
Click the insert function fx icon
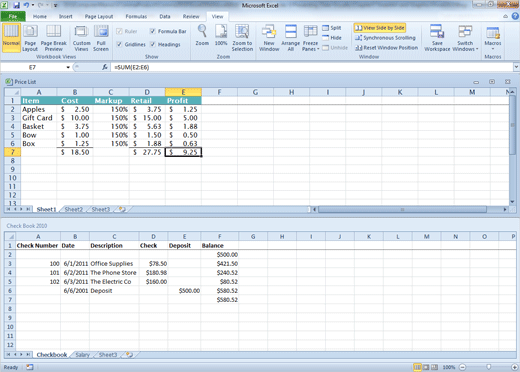click(x=105, y=67)
